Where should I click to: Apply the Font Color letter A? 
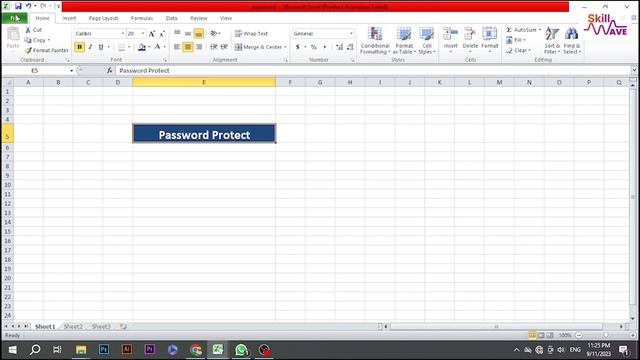[157, 47]
